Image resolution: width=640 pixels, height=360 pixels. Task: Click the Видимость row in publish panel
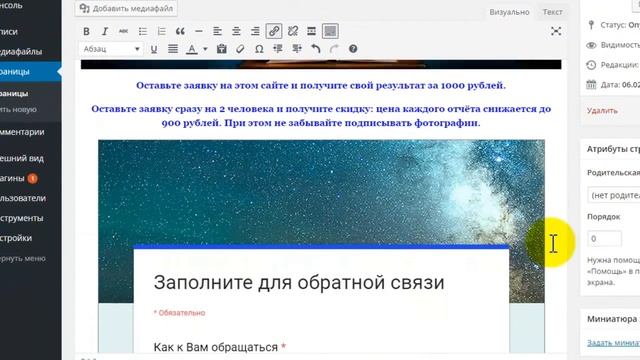coord(613,45)
